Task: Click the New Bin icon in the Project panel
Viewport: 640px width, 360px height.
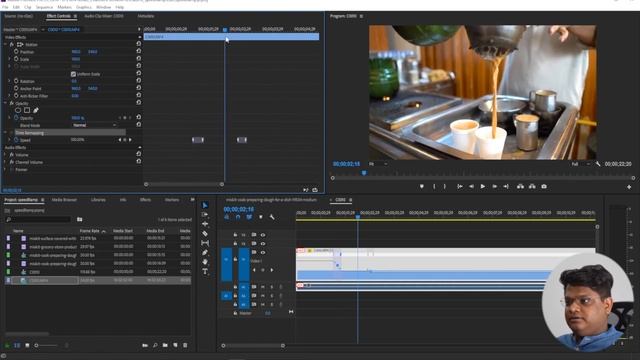Action: click(x=165, y=345)
